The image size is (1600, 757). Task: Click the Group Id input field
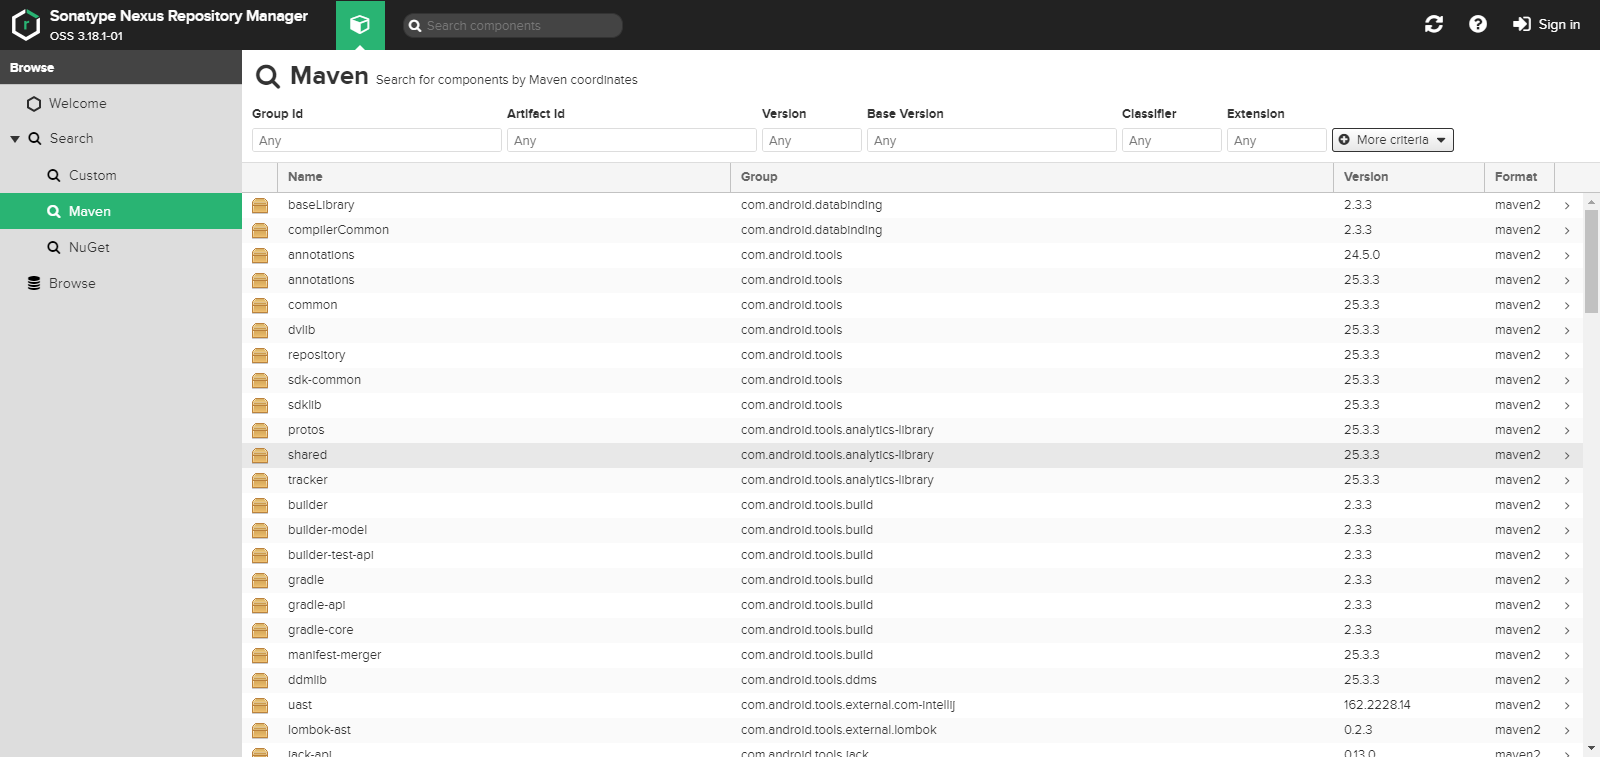coord(377,140)
